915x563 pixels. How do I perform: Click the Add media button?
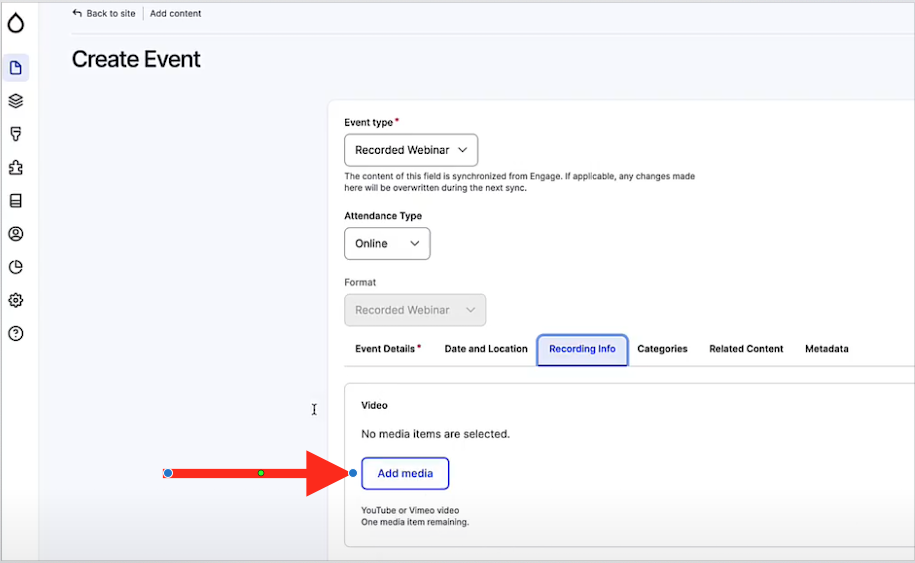[x=405, y=473]
